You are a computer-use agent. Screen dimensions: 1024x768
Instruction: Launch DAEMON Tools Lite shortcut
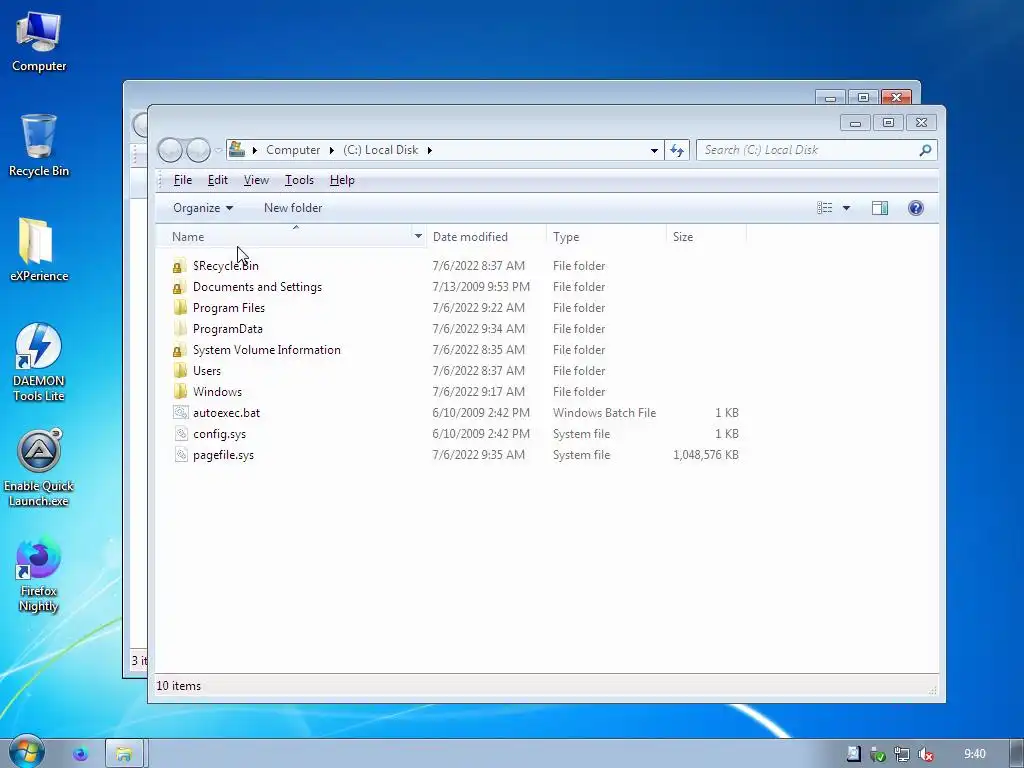[39, 362]
